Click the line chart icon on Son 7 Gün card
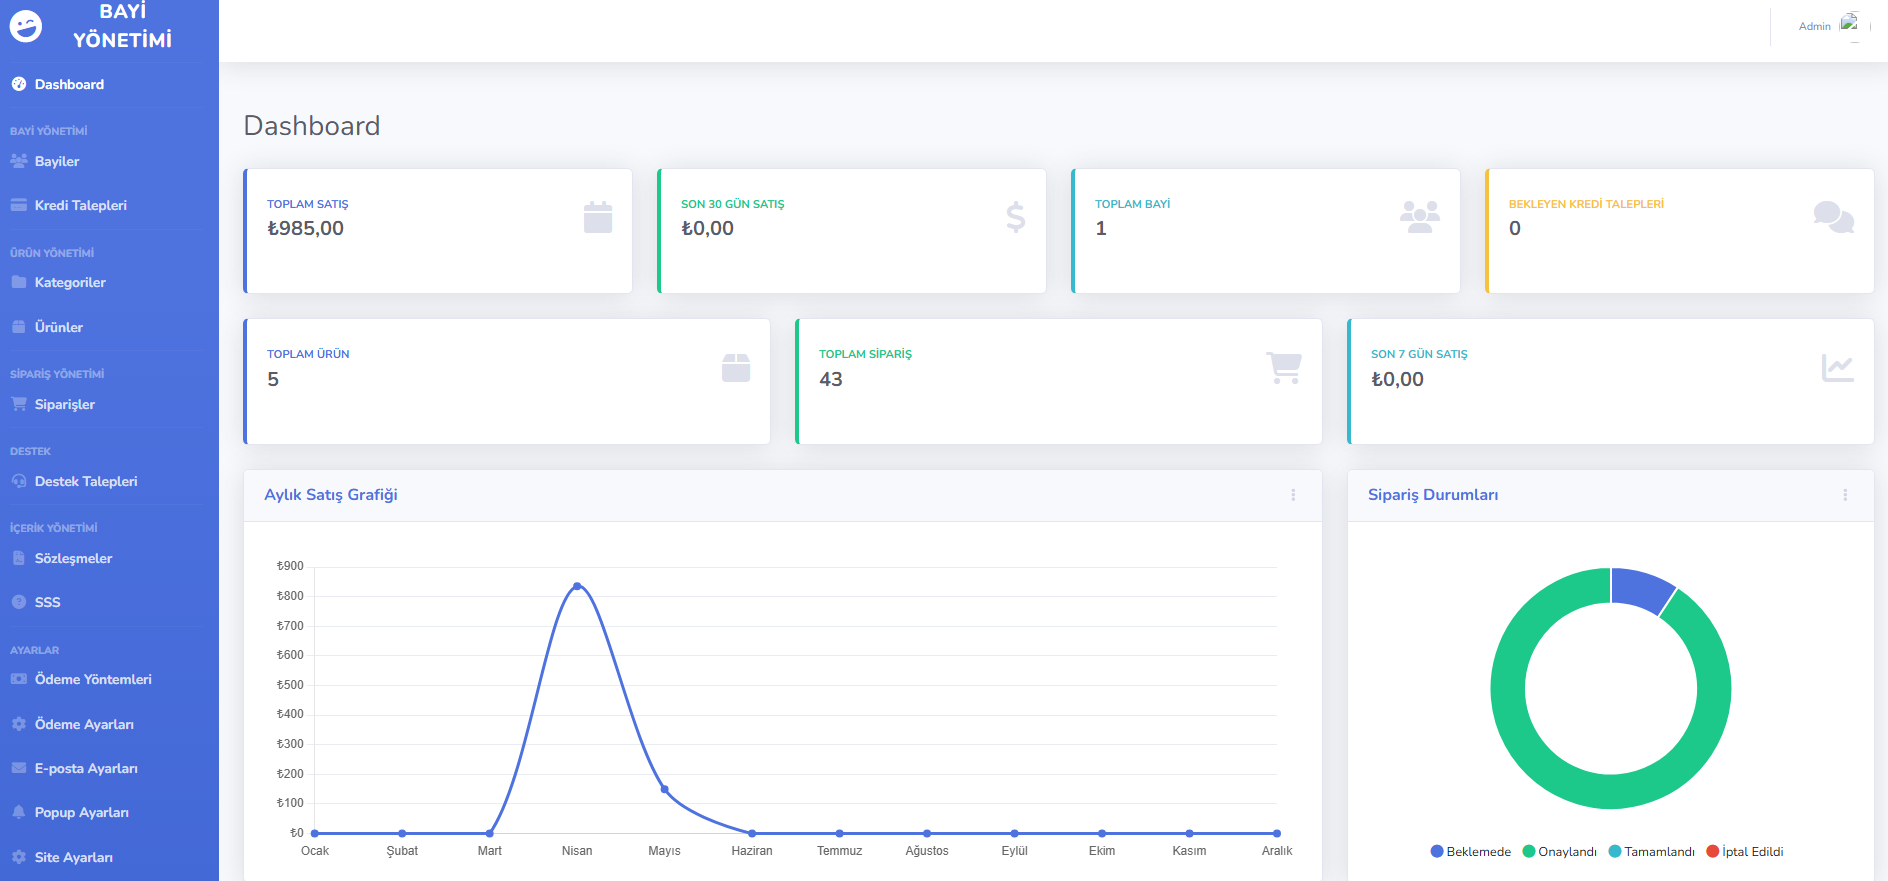Image resolution: width=1888 pixels, height=881 pixels. (1837, 368)
